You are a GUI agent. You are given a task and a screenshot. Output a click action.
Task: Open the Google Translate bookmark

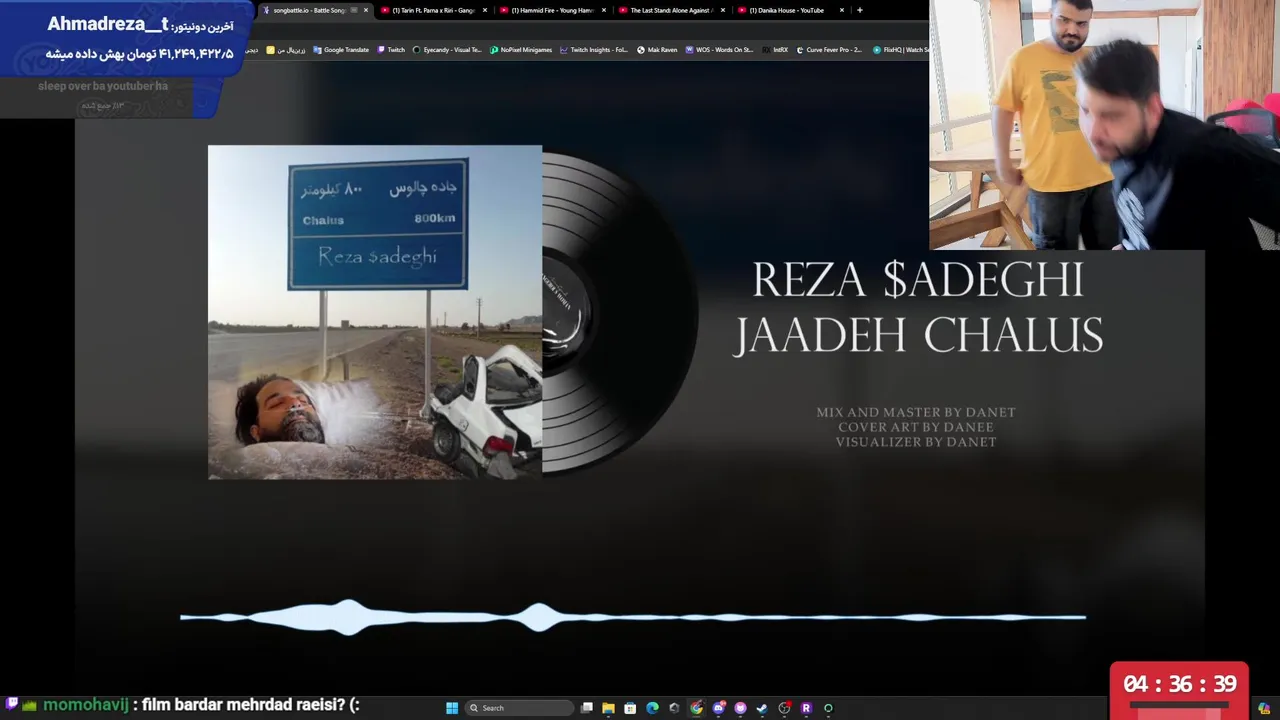coord(341,50)
